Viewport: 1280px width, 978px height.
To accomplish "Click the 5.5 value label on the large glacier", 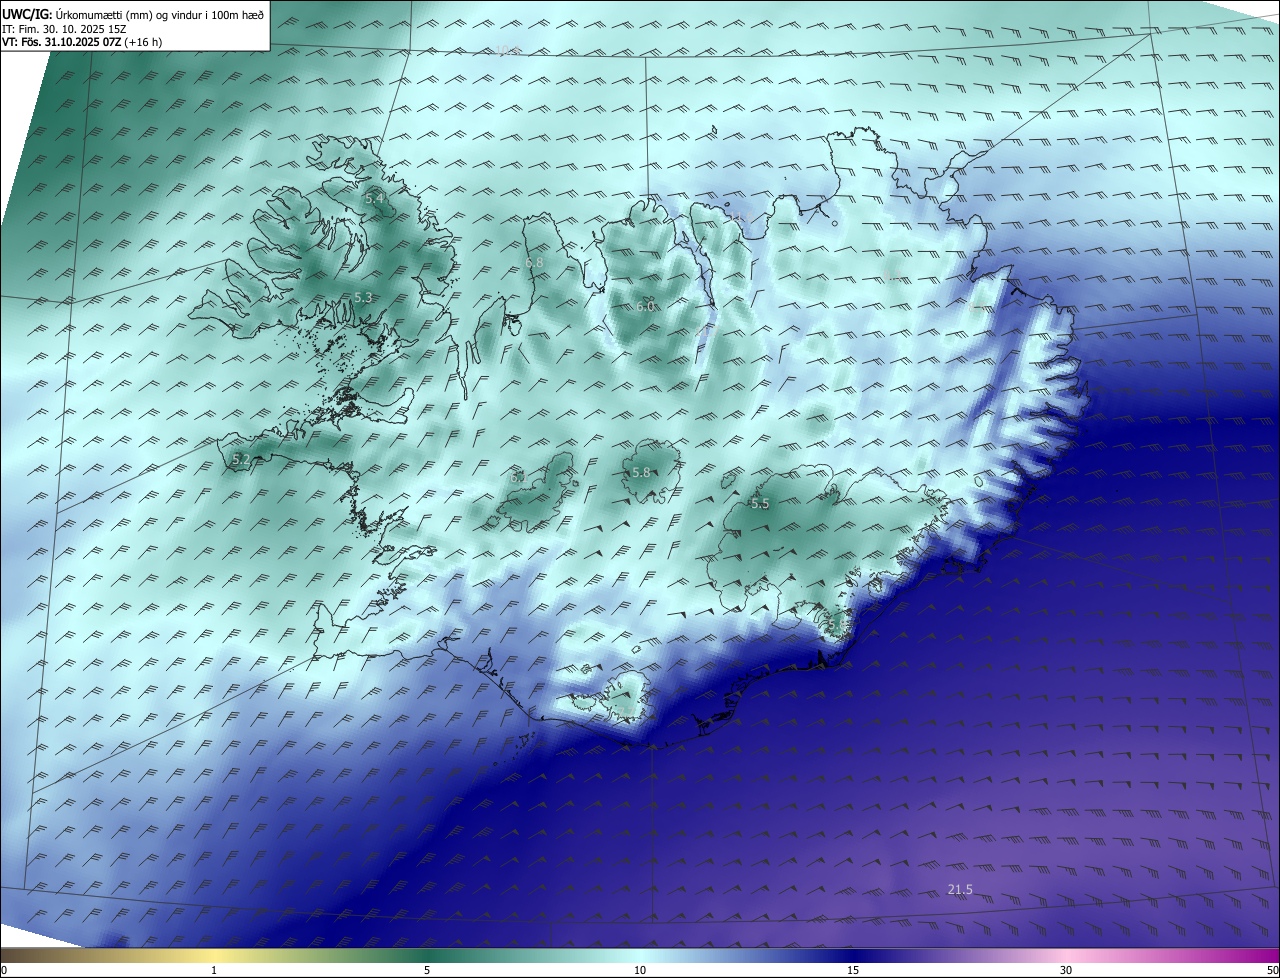I will click(760, 503).
